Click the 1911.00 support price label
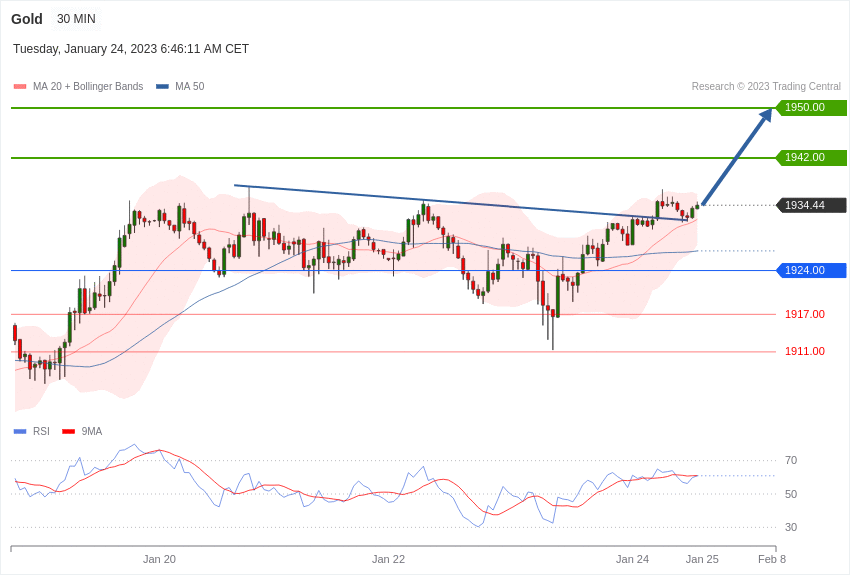 click(804, 351)
